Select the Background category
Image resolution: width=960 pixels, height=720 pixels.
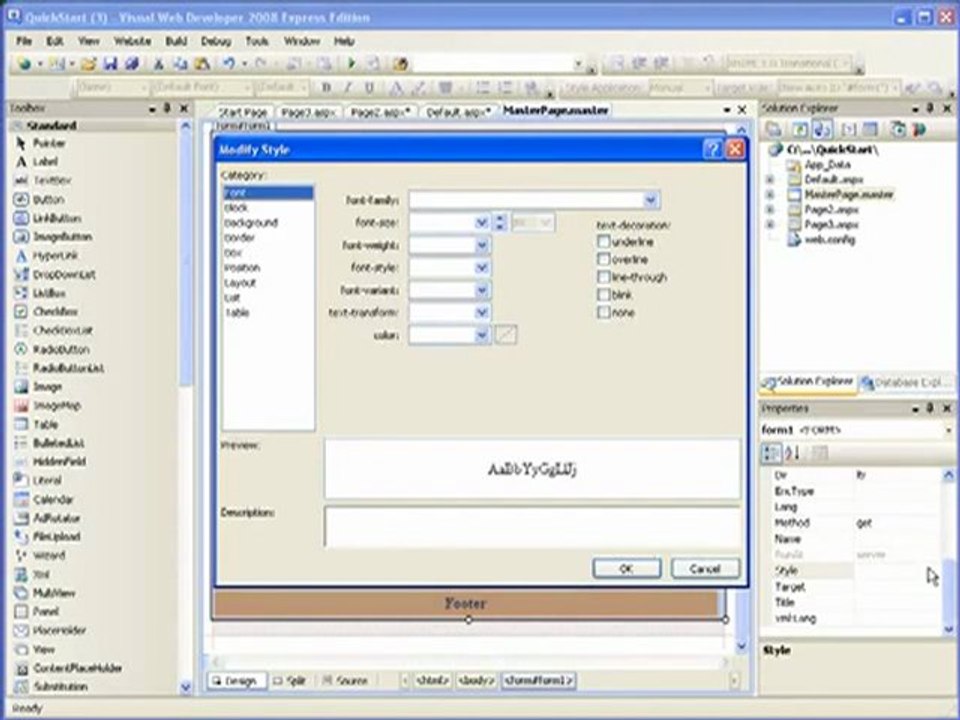tap(251, 223)
